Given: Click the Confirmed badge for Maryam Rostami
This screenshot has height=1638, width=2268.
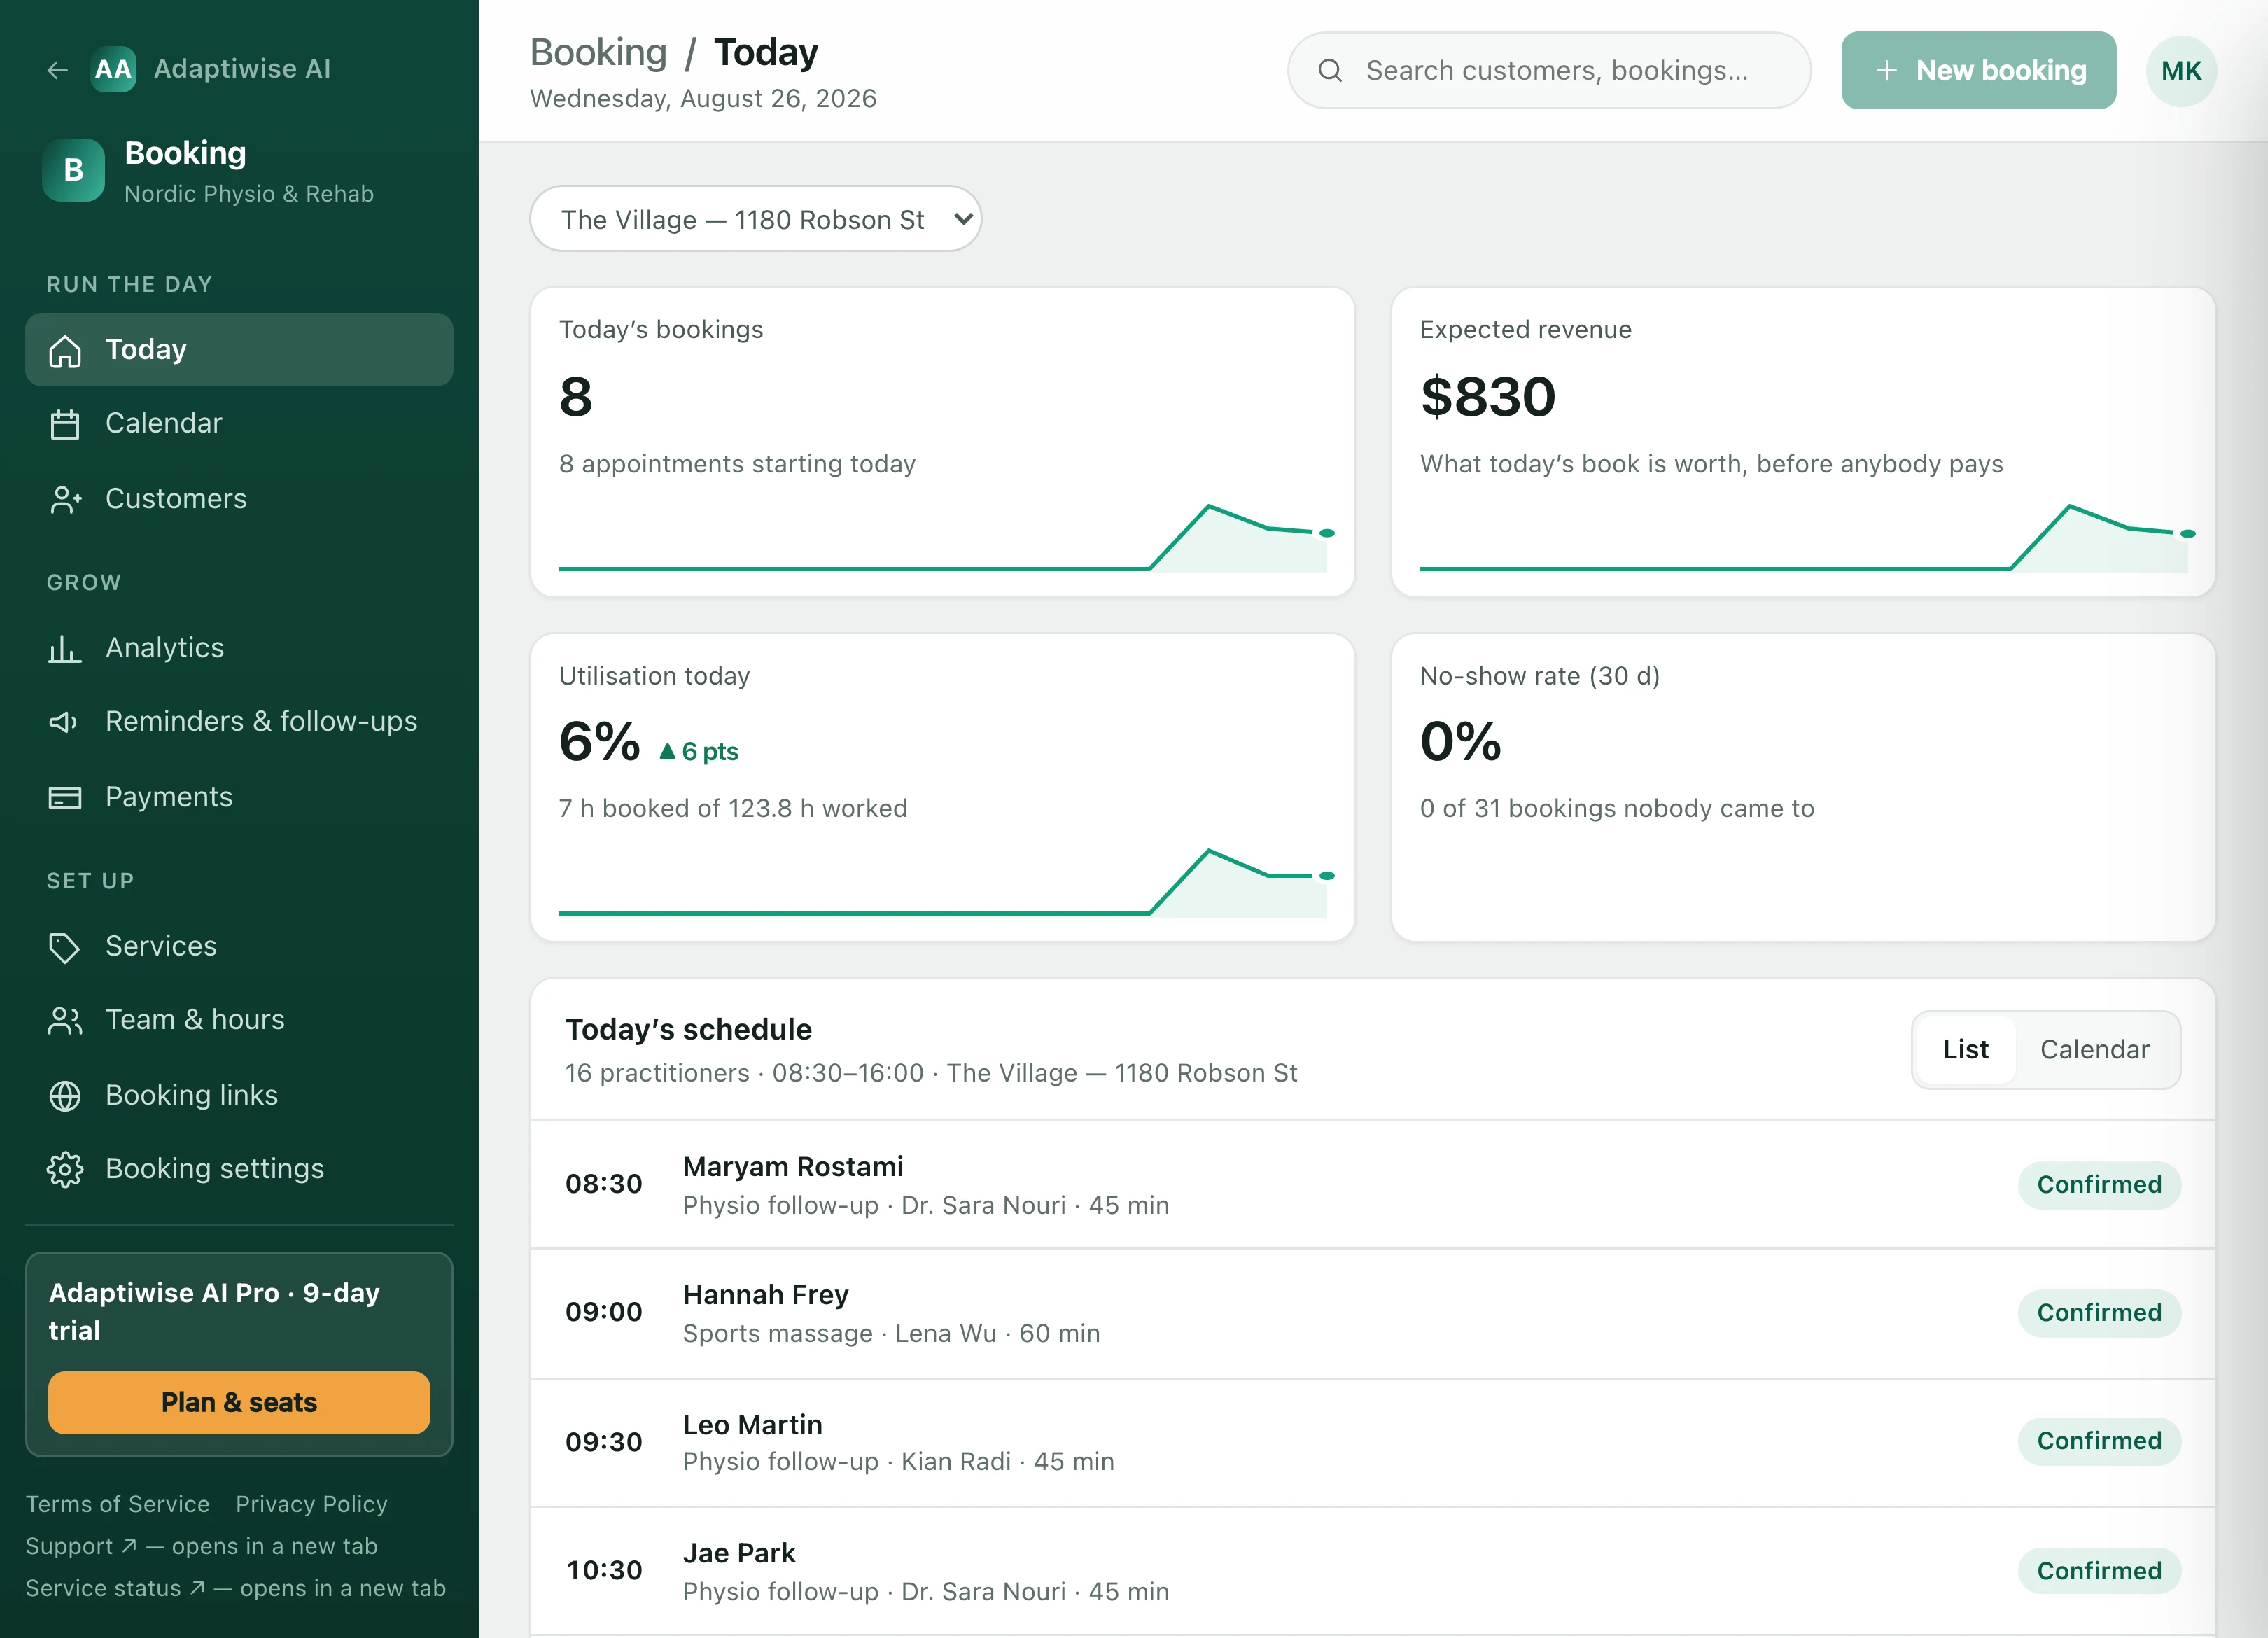Looking at the screenshot, I should (x=2099, y=1185).
